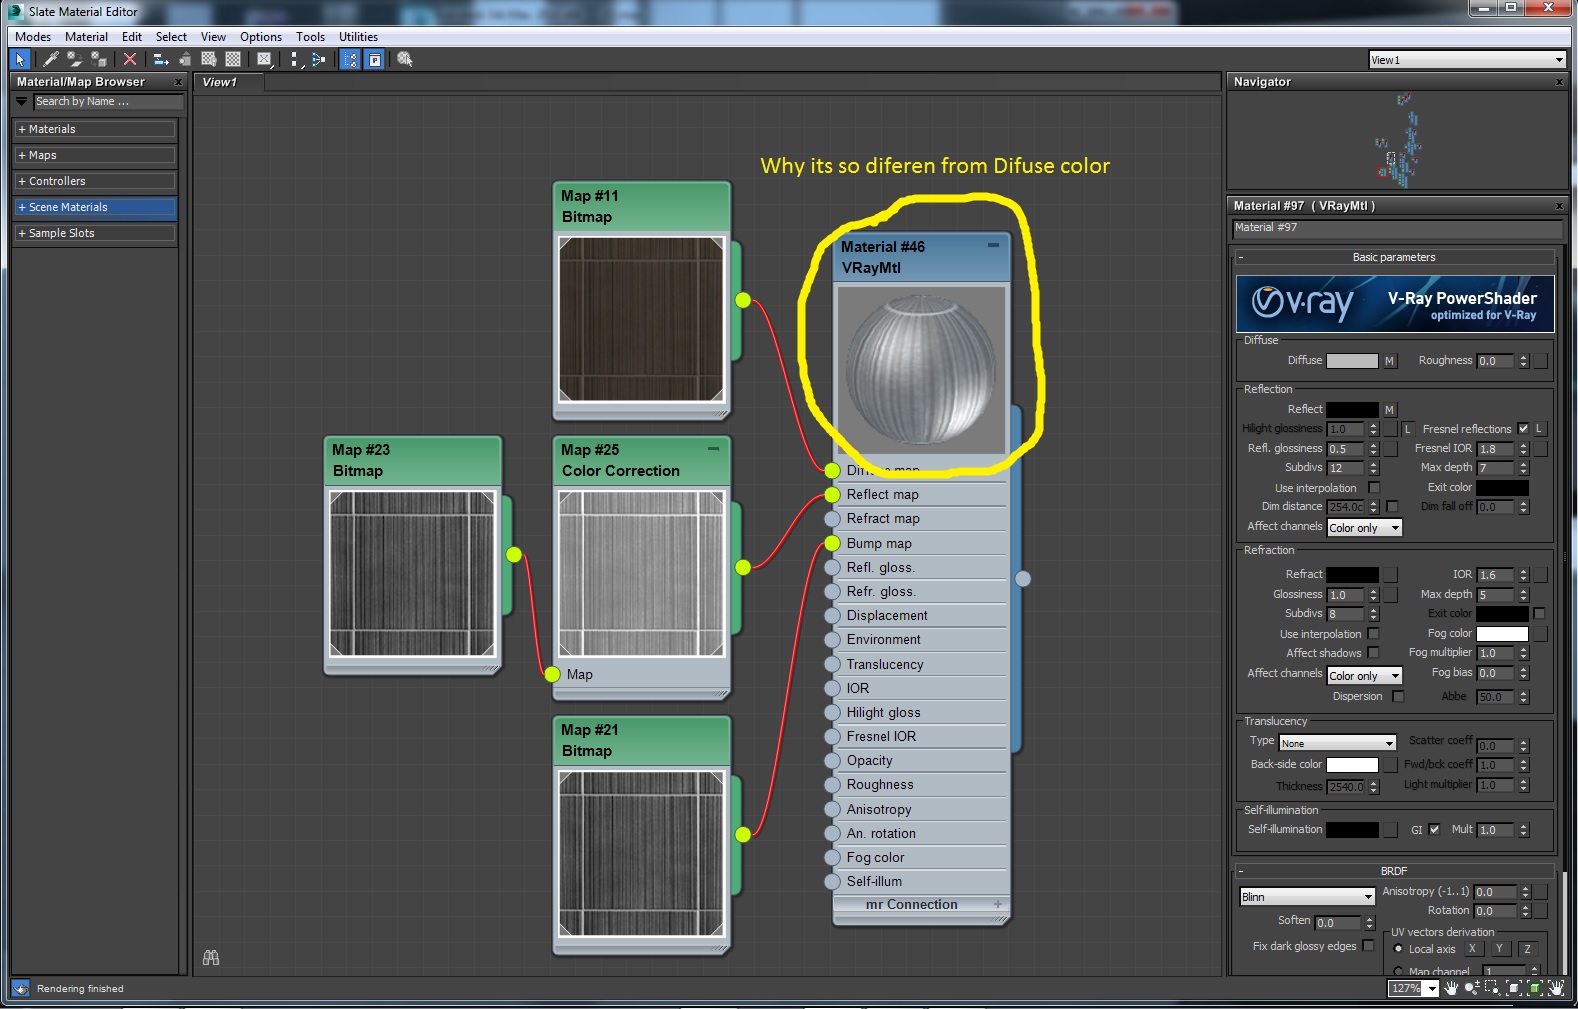Collapse Material #46 node preview
The height and width of the screenshot is (1009, 1578).
(x=993, y=245)
